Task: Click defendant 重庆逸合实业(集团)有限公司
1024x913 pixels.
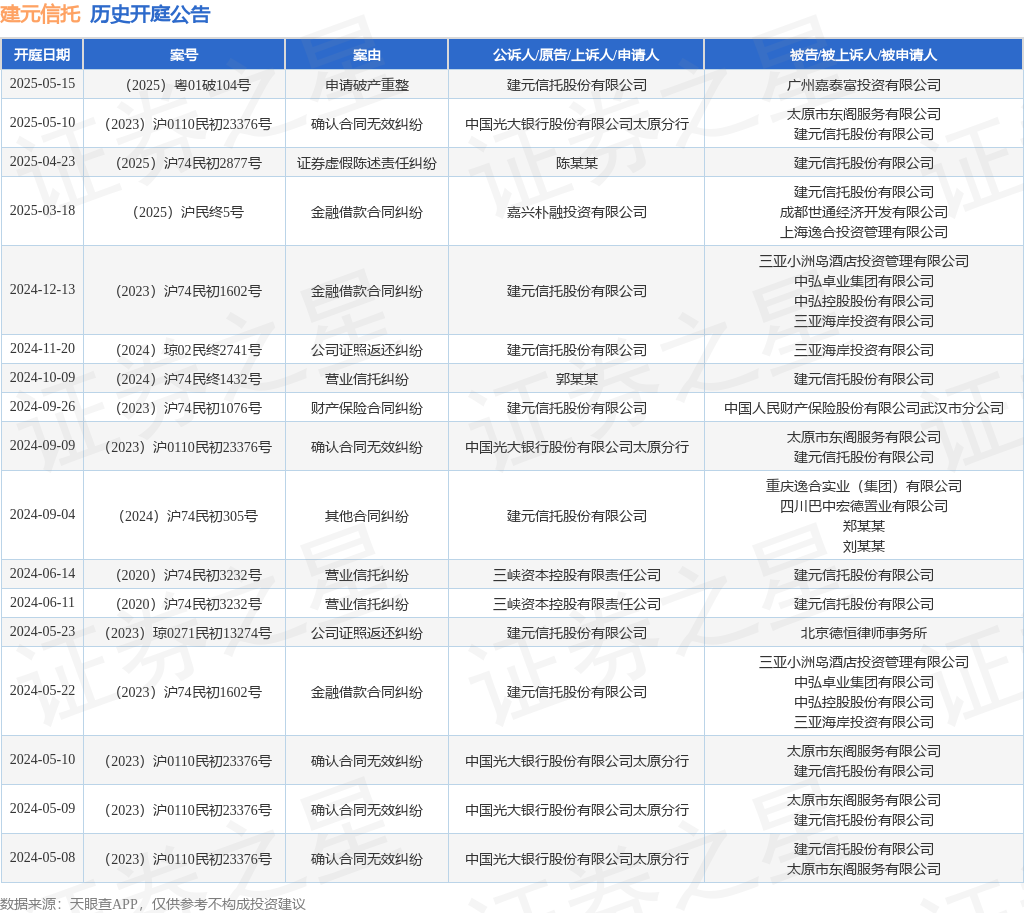Action: click(863, 486)
